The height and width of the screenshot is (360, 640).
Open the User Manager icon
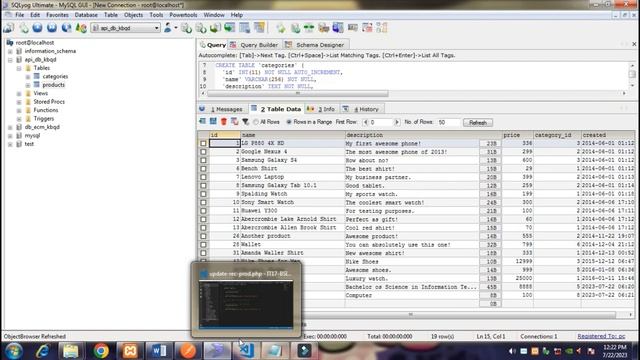[x=168, y=28]
